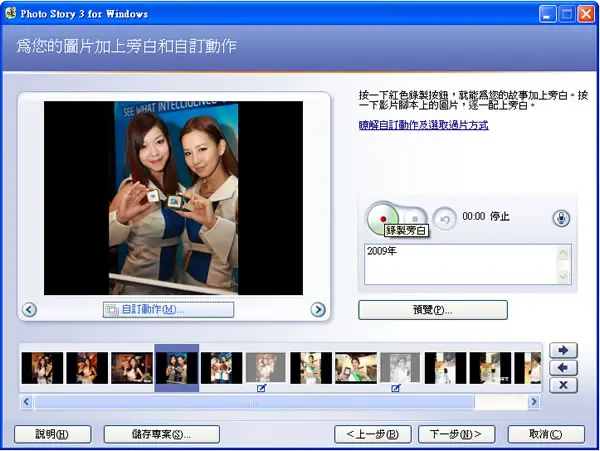600x451 pixels.
Task: Move selected picture forward in filmstrip
Action: pyautogui.click(x=563, y=350)
